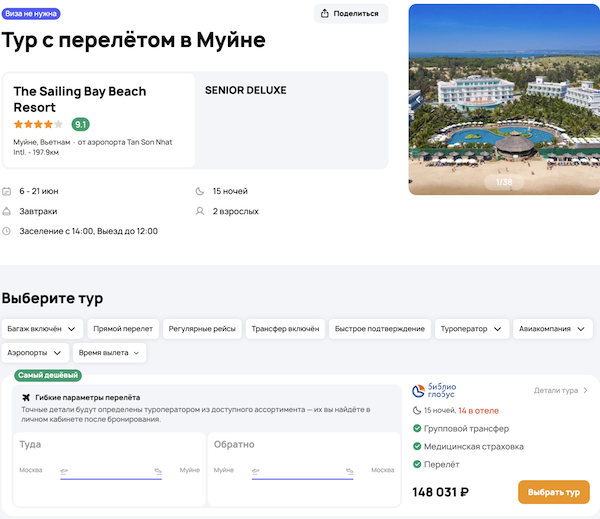Click the Поделиться share button

coord(350,14)
